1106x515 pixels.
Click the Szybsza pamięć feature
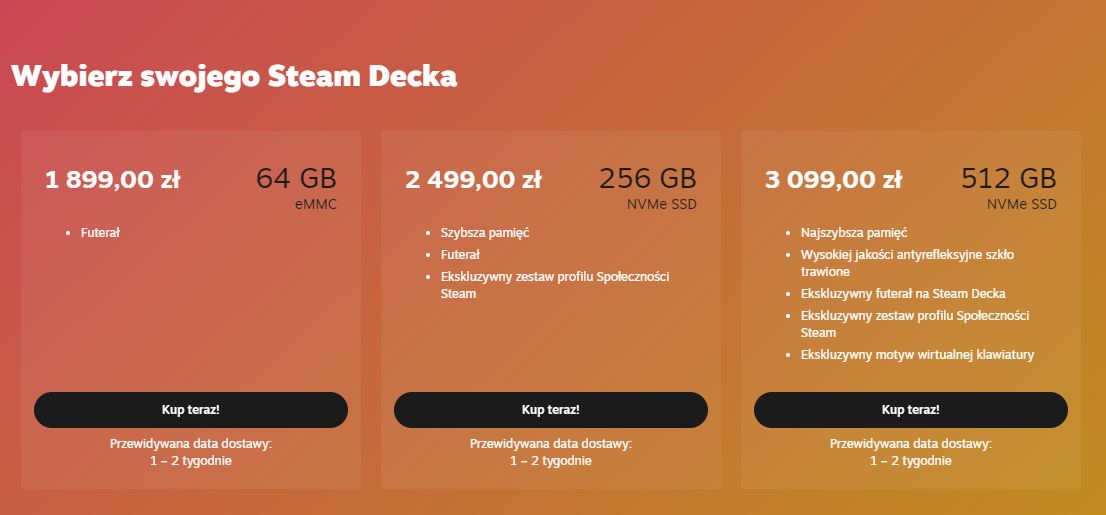point(484,233)
